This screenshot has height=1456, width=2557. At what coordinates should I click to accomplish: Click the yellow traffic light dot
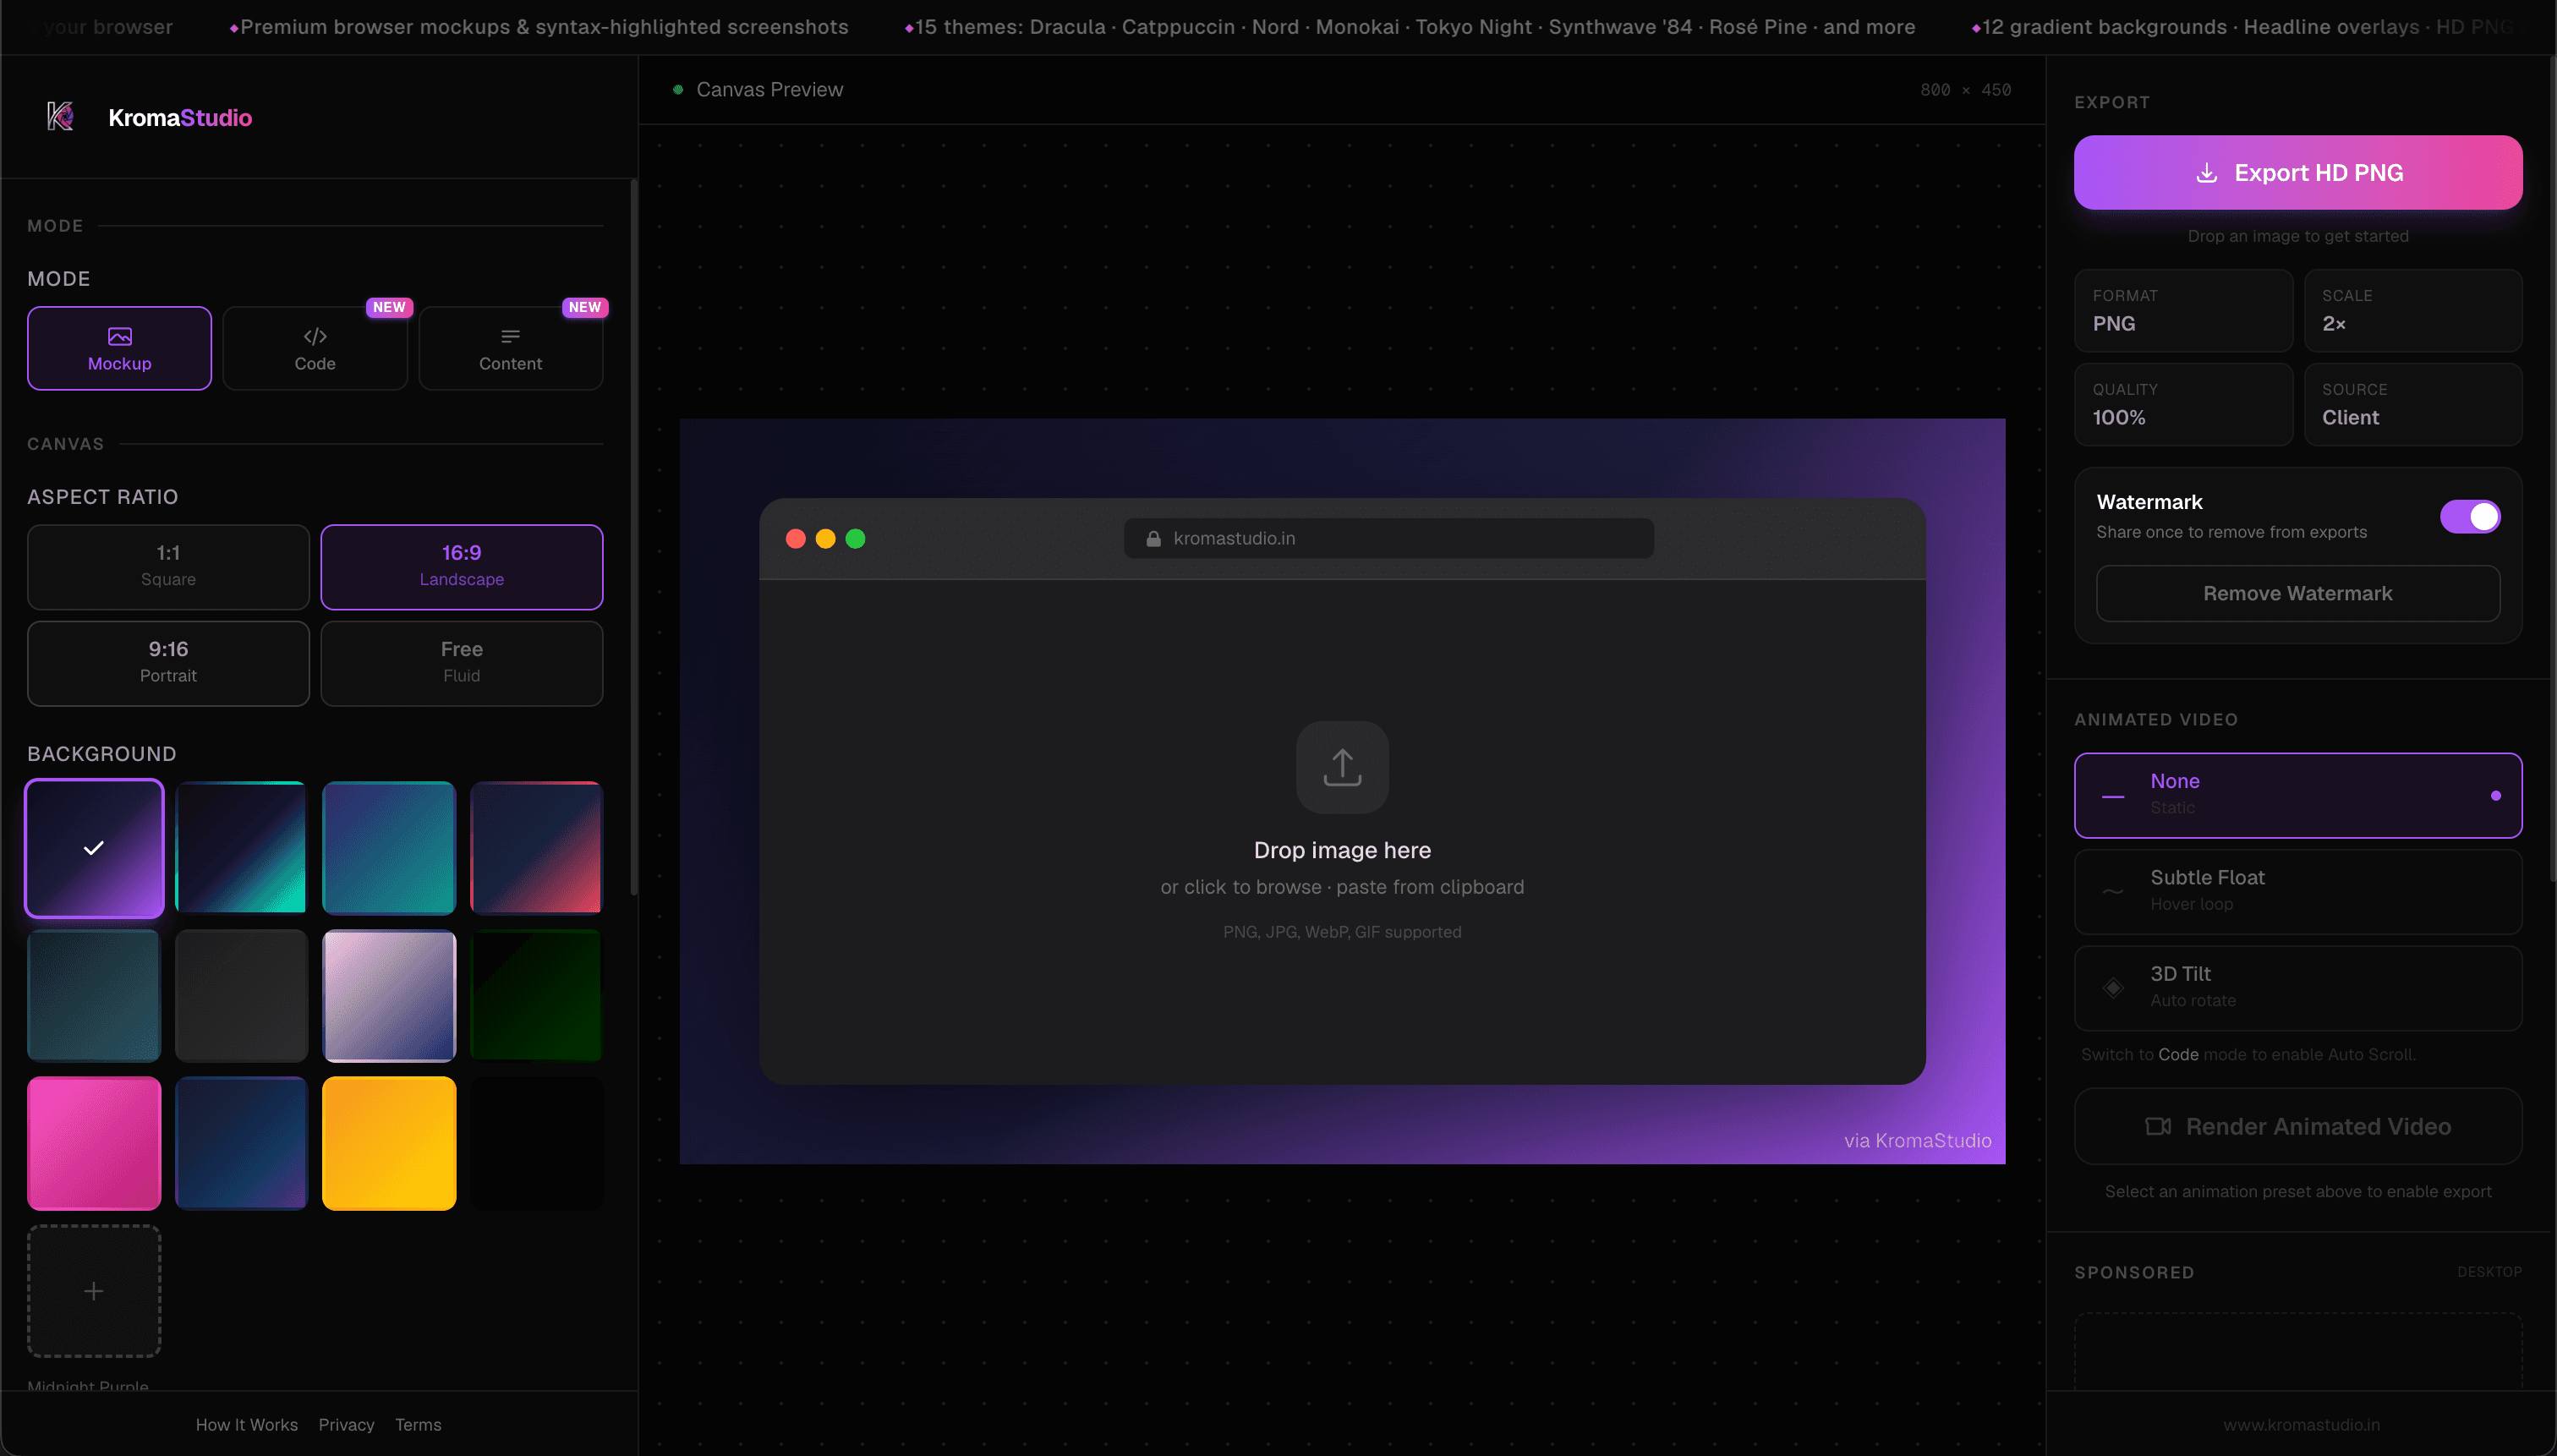click(826, 539)
